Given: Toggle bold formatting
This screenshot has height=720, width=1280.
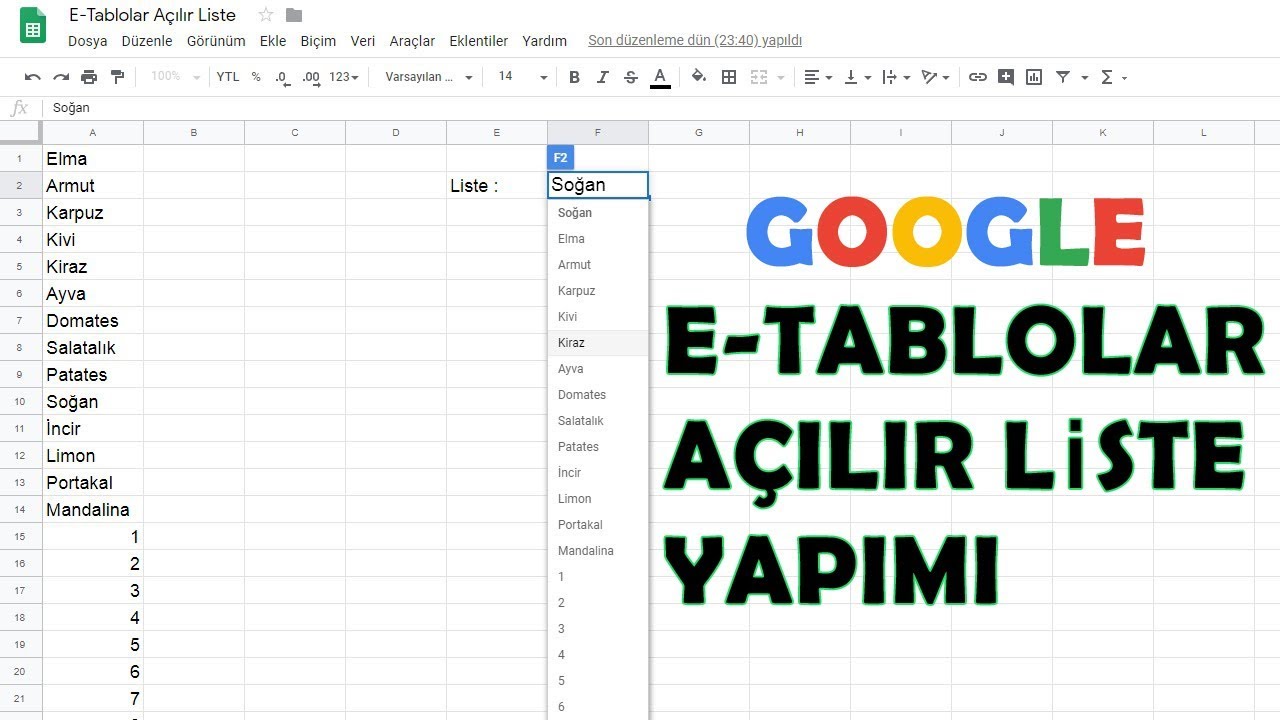Looking at the screenshot, I should click(574, 77).
